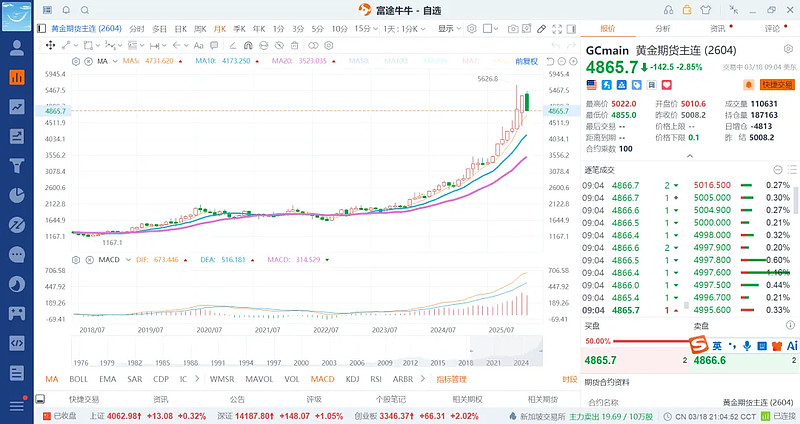This screenshot has width=800, height=424.
Task: Open the orange shopping bag icon
Action: click(687, 10)
